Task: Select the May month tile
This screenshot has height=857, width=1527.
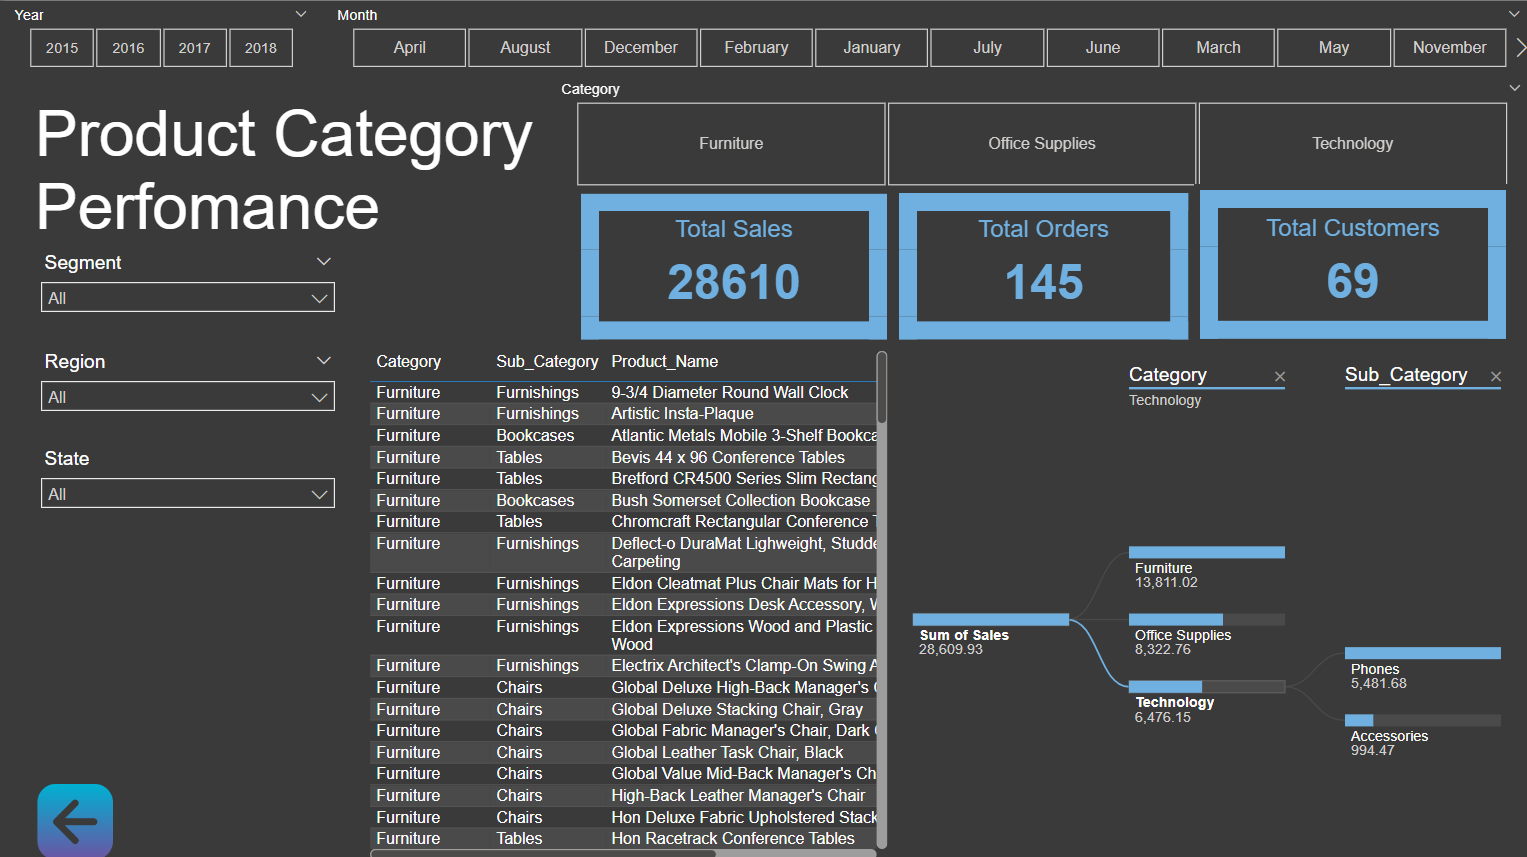Action: coord(1334,48)
